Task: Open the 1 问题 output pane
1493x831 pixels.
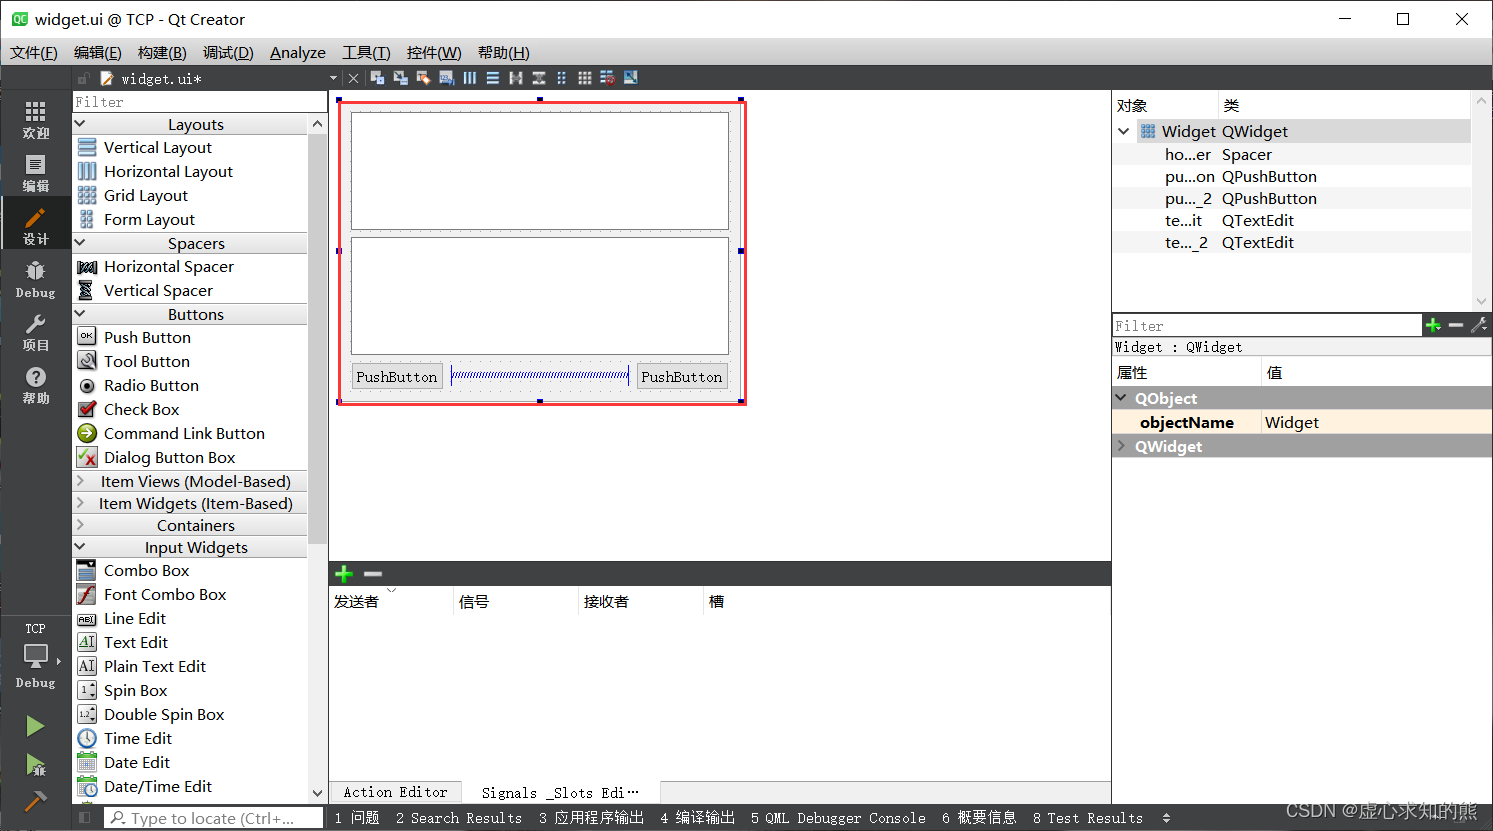Action: (357, 818)
